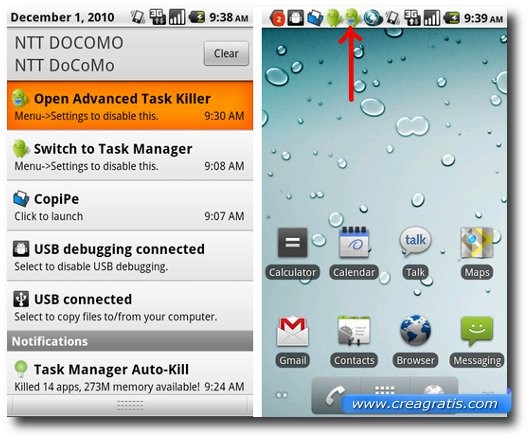Tap 3G data icon in notification panel
This screenshot has width=530, height=440.
click(x=158, y=17)
